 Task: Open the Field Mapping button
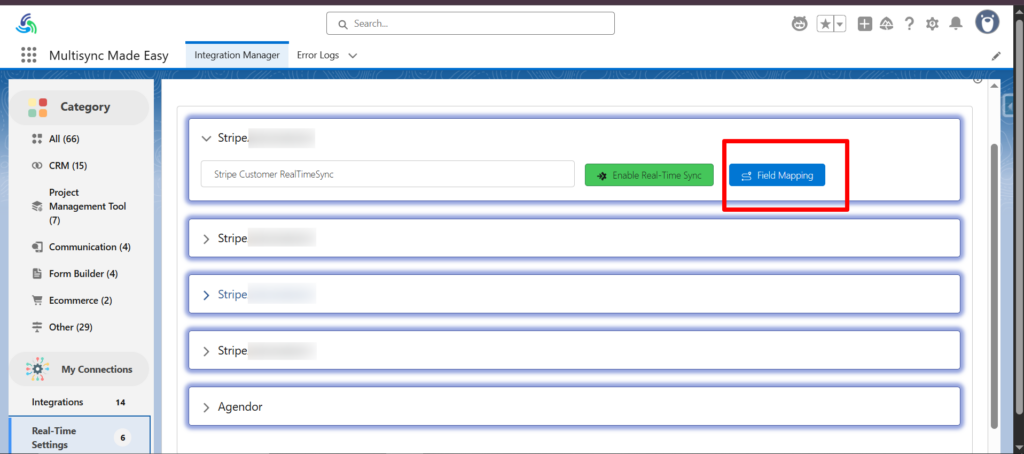777,176
